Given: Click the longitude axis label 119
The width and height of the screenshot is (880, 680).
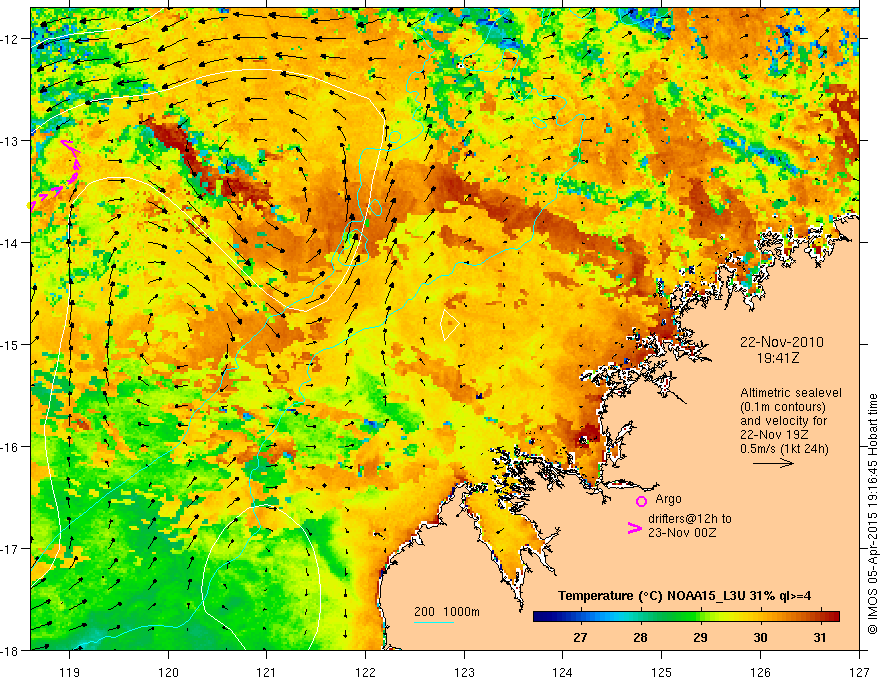Looking at the screenshot, I should click(x=70, y=672).
